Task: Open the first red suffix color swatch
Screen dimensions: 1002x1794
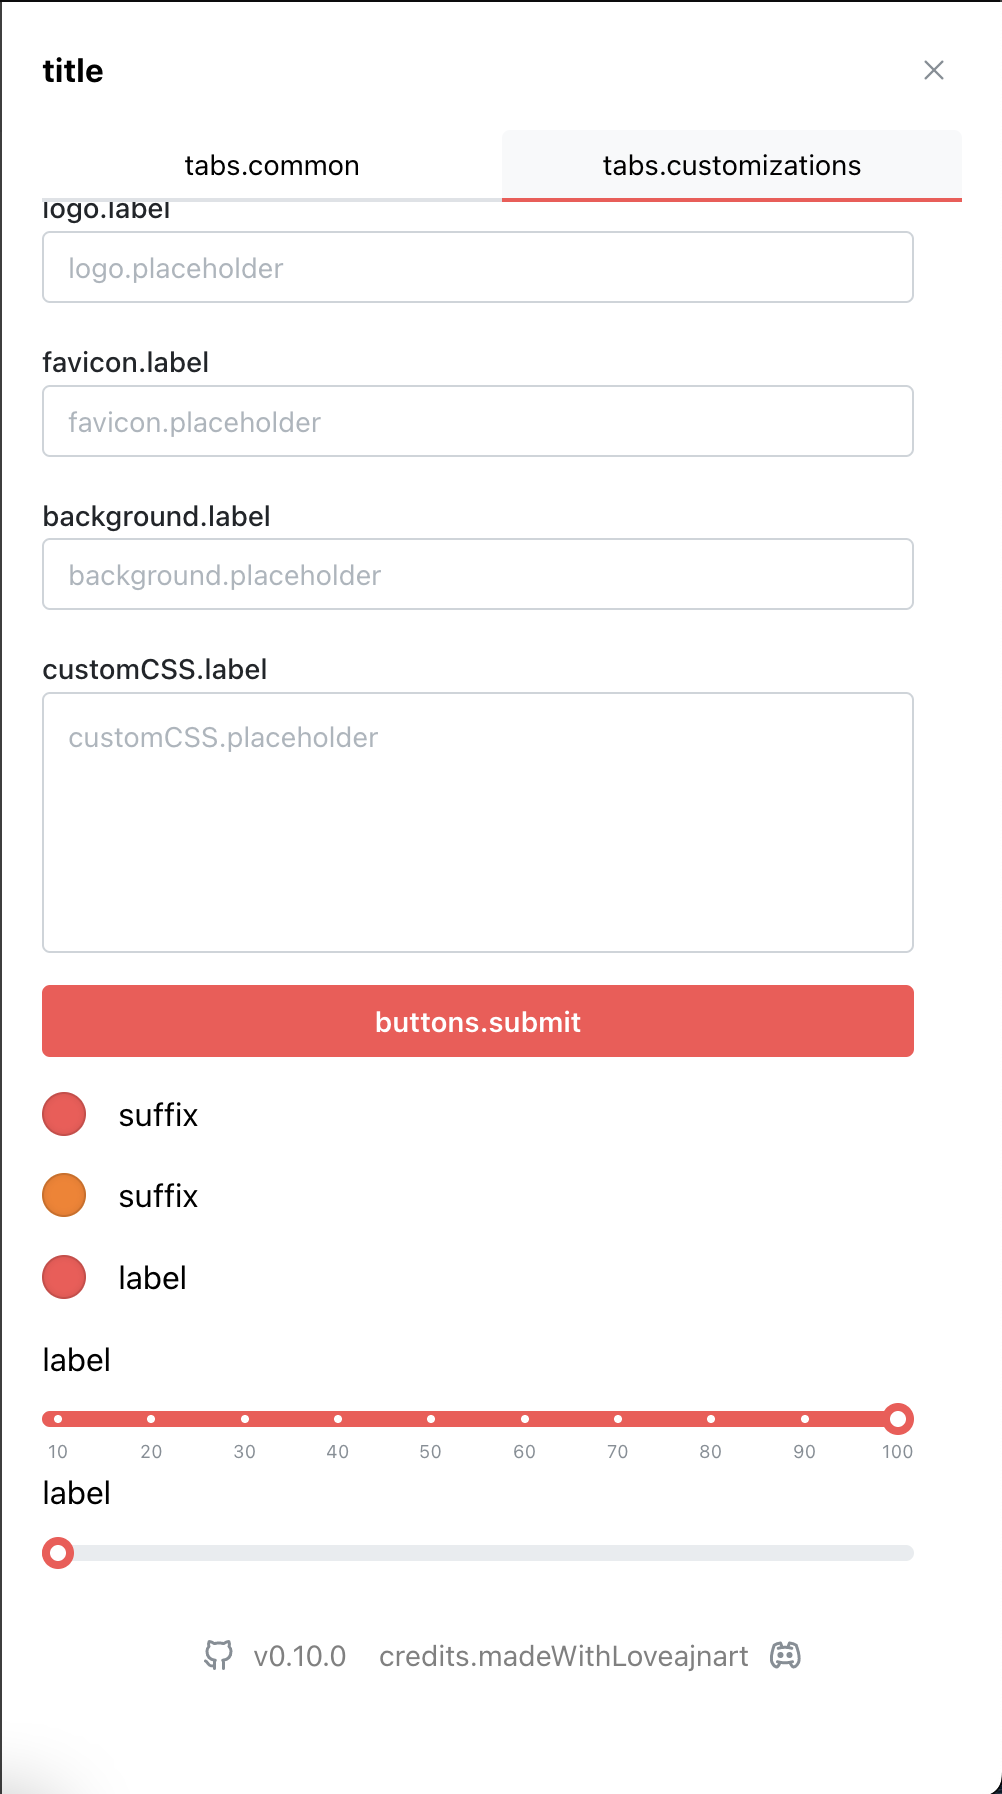Action: pyautogui.click(x=63, y=1113)
